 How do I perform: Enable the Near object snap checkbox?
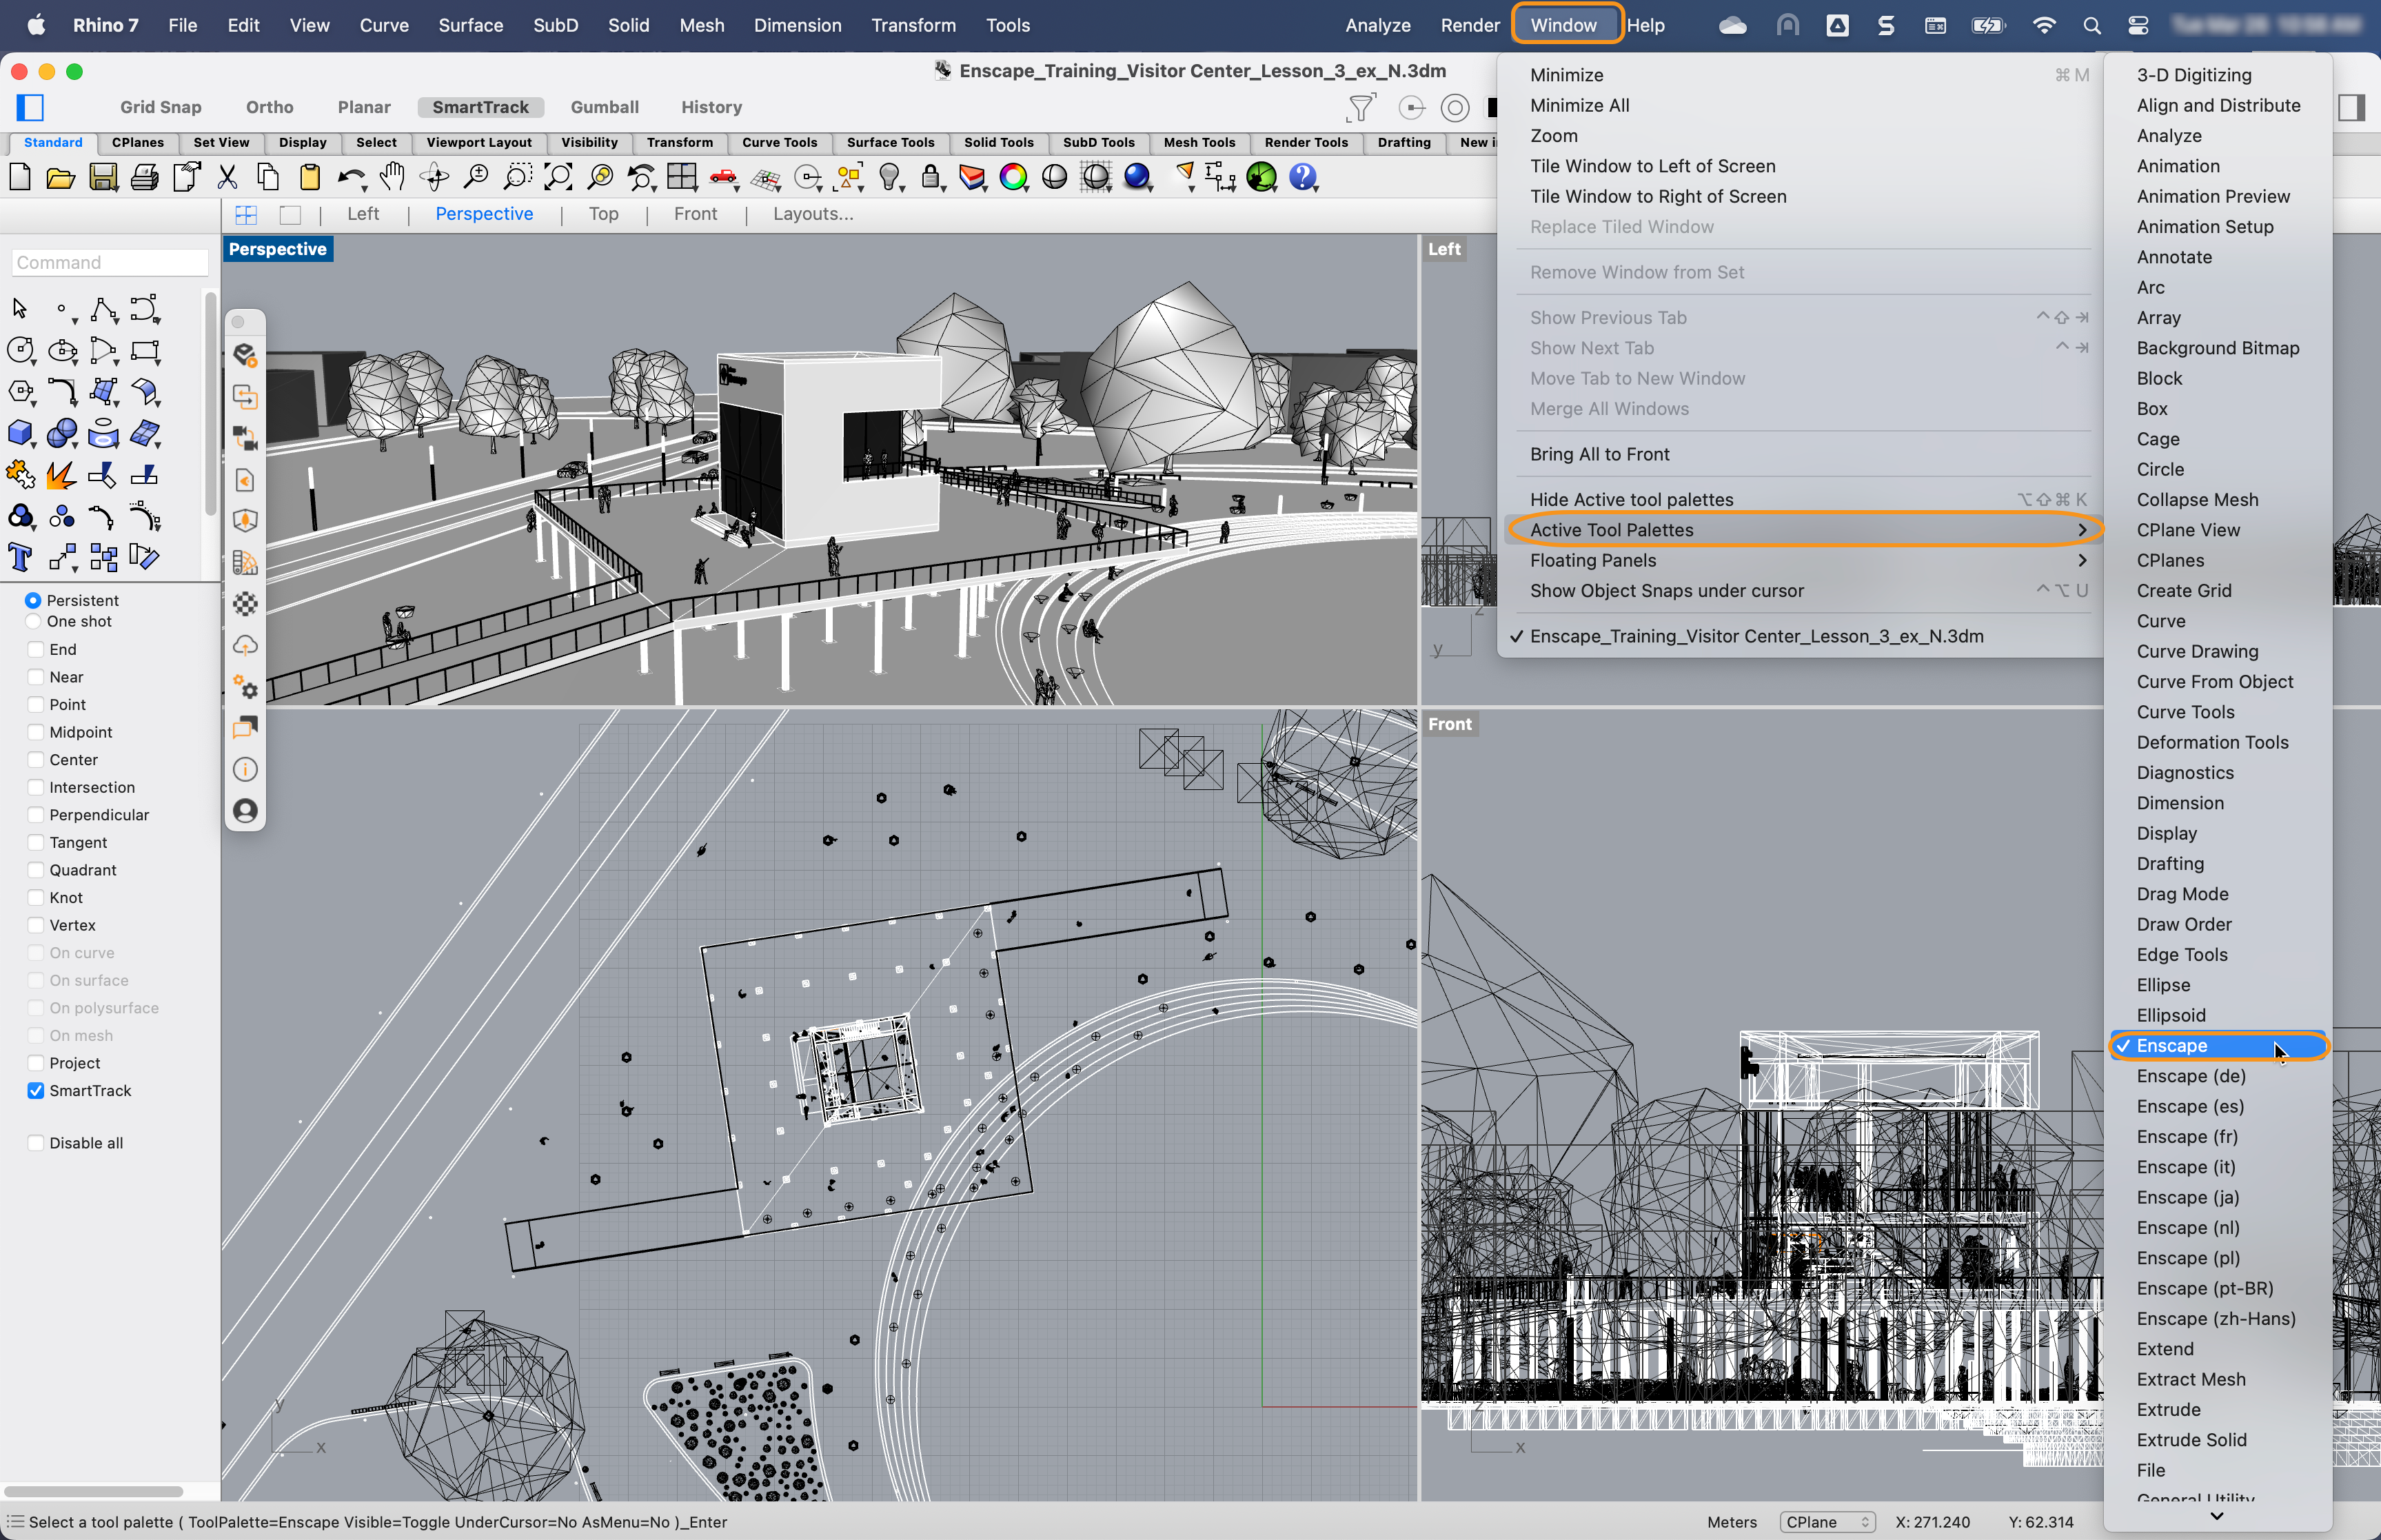pyautogui.click(x=36, y=677)
